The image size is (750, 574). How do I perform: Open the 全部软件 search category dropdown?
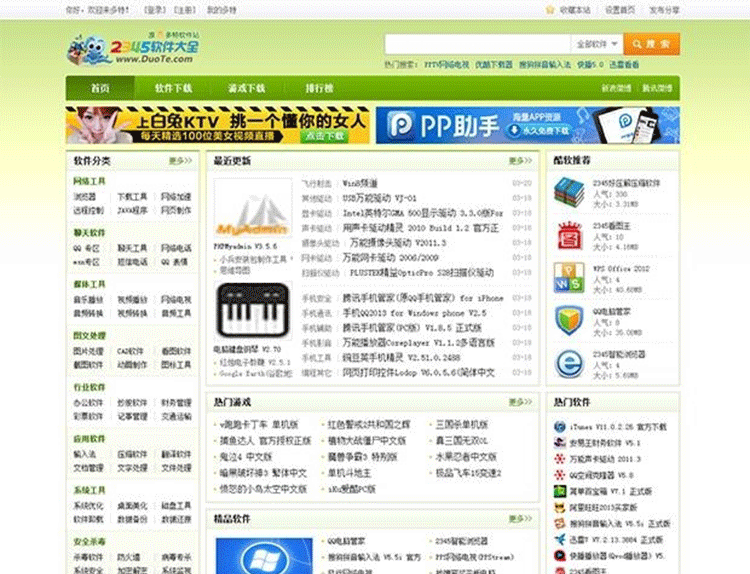coord(596,44)
